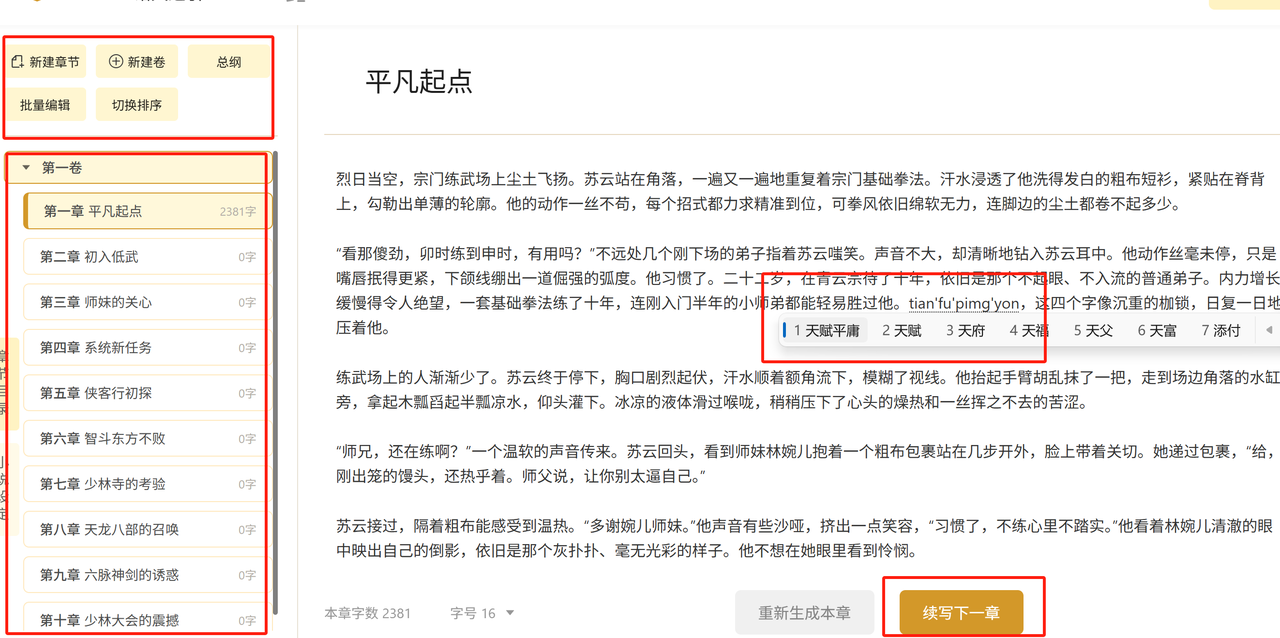The width and height of the screenshot is (1280, 638).
Task: Click 切换排序 to switch sort order
Action: pyautogui.click(x=137, y=105)
